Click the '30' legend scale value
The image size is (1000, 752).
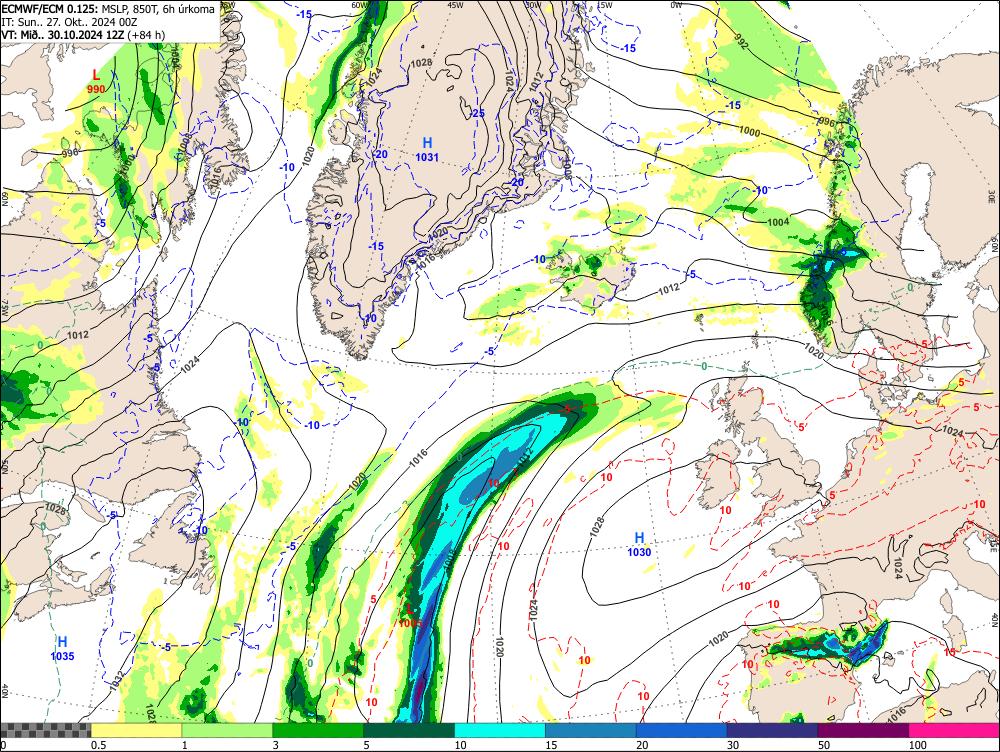733,745
